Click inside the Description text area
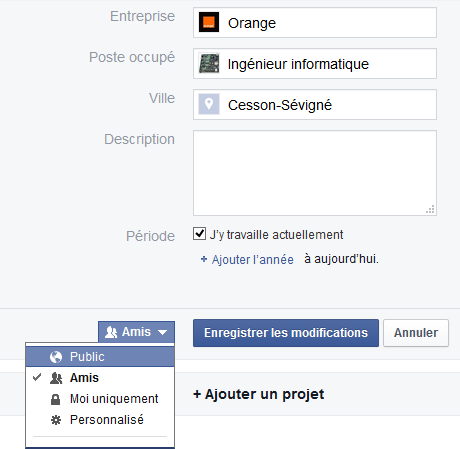460x449 pixels. (315, 173)
